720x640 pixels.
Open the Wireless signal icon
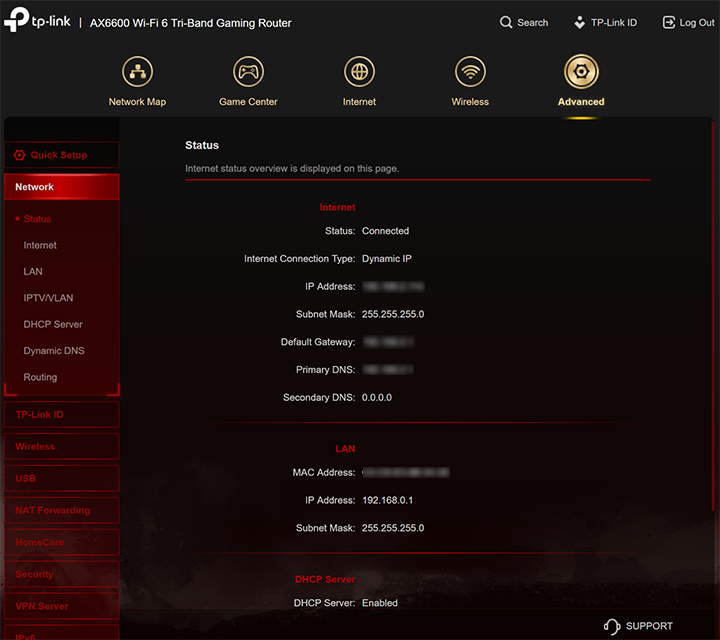[x=470, y=72]
